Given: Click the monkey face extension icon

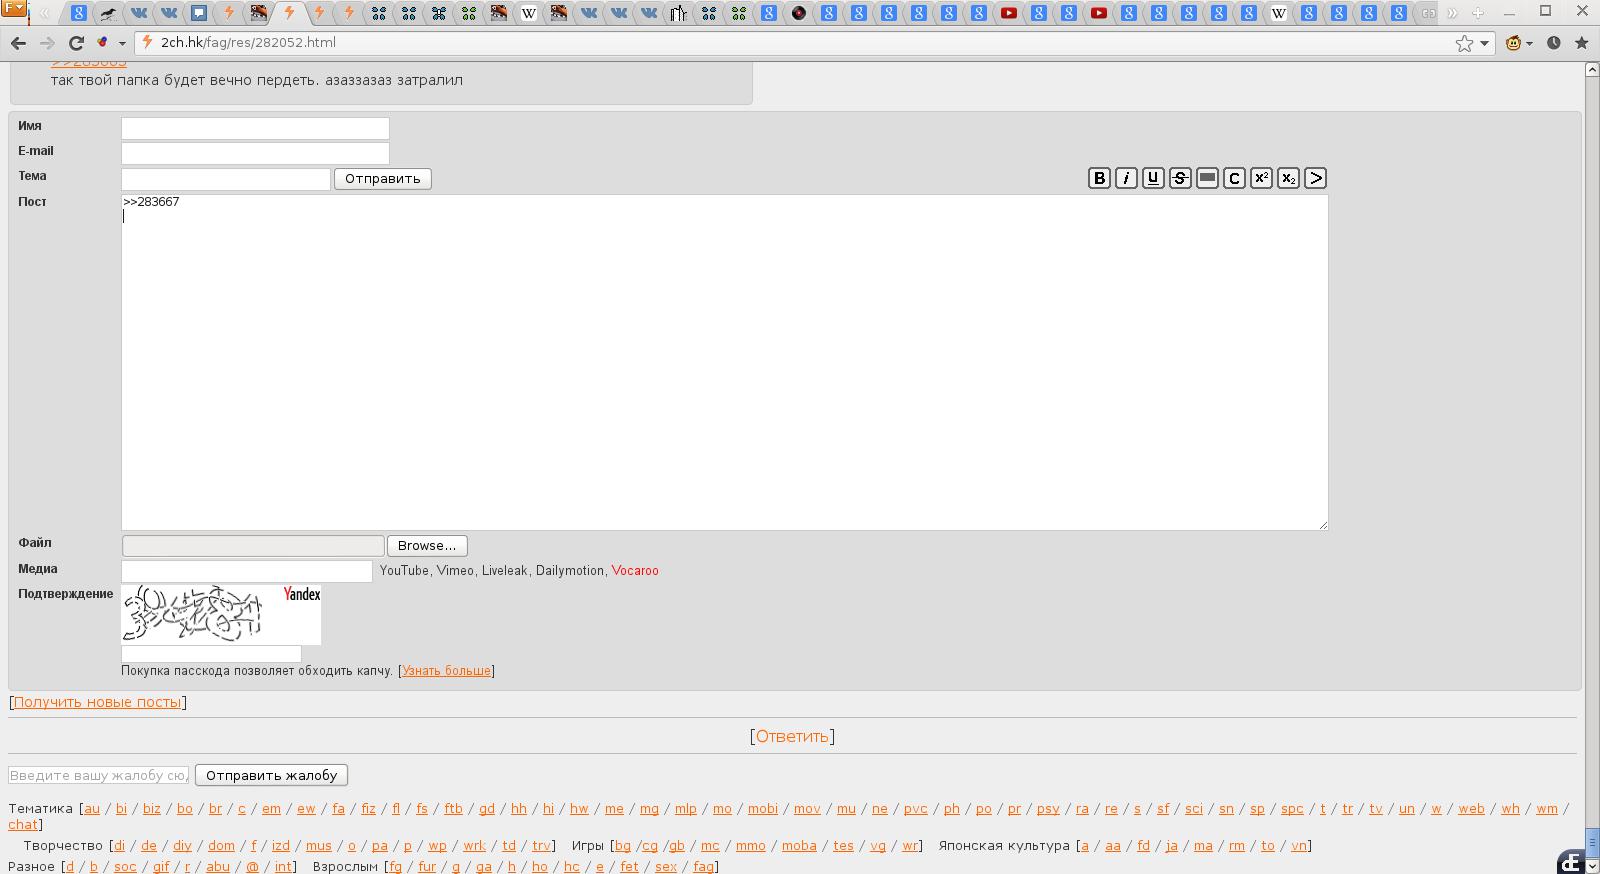Looking at the screenshot, I should pyautogui.click(x=1514, y=43).
